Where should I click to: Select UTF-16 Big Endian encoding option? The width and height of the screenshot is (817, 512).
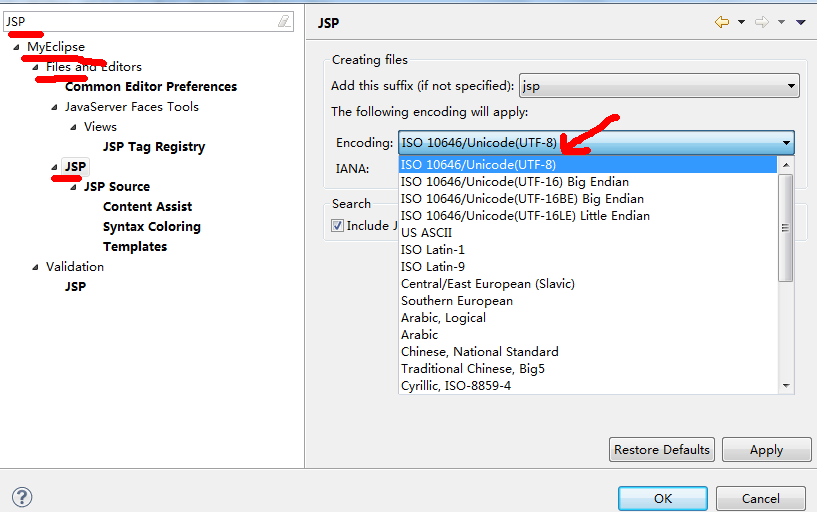point(514,182)
